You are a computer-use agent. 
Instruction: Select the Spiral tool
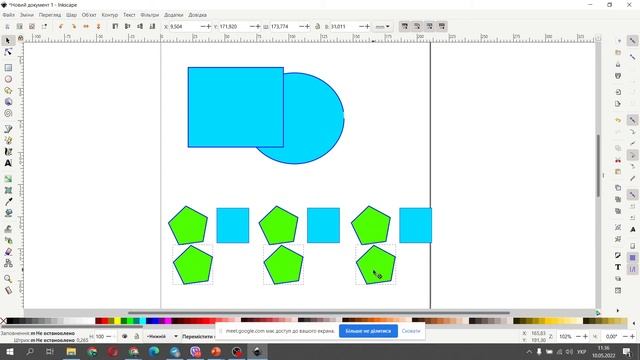(8, 113)
